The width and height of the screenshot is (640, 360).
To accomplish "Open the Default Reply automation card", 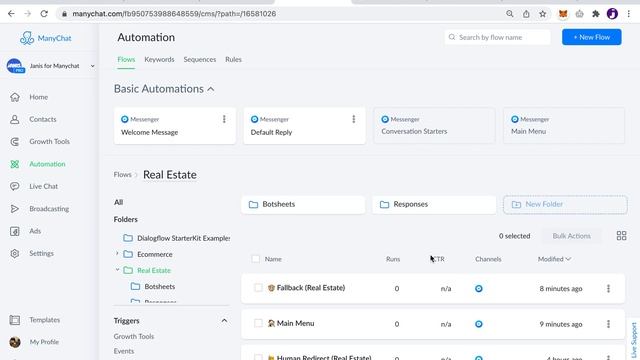I will 304,125.
